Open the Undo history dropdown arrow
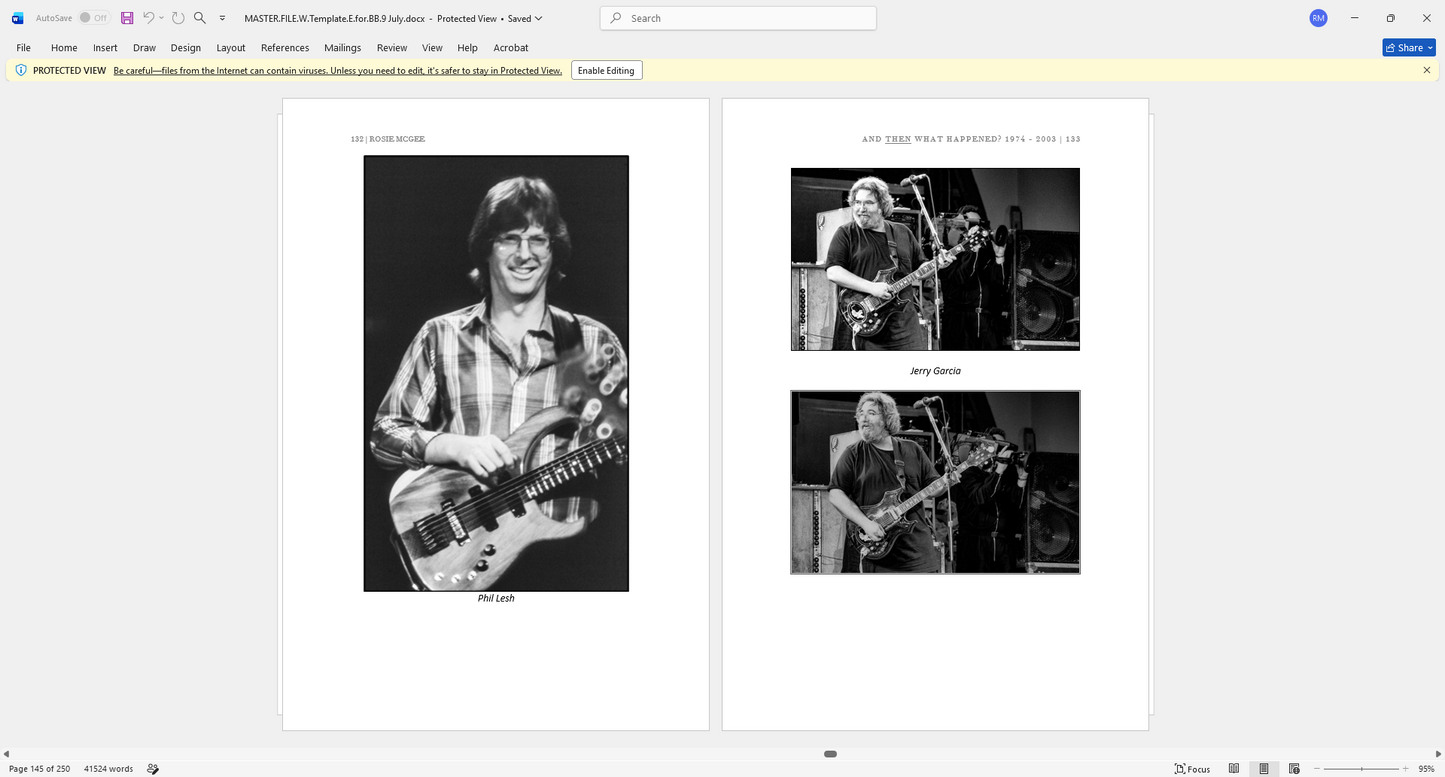Image resolution: width=1445 pixels, height=777 pixels. pos(162,18)
